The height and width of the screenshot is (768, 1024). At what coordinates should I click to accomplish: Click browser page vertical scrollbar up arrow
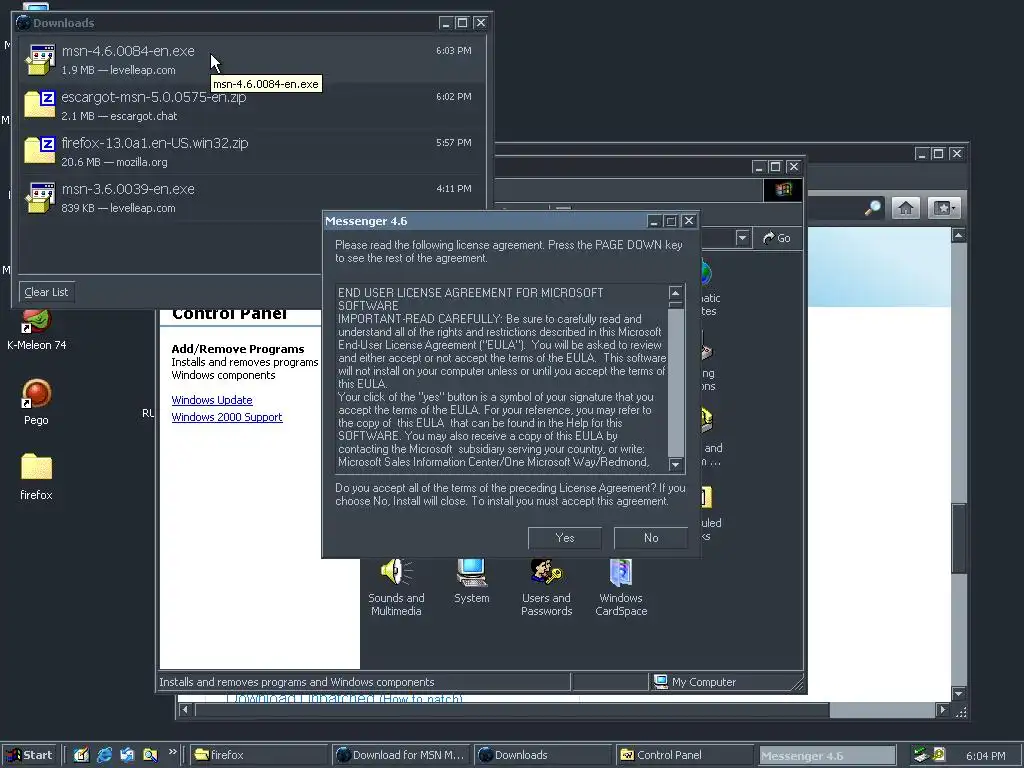(x=959, y=235)
